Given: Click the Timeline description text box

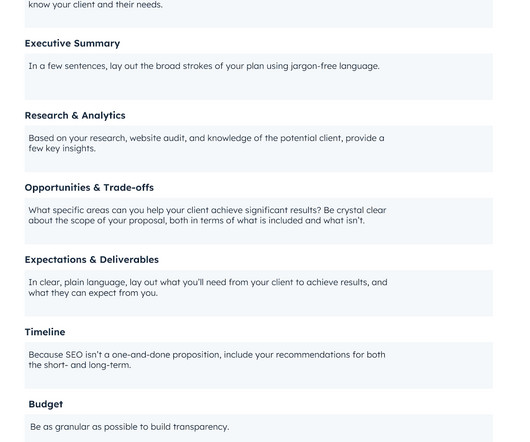Looking at the screenshot, I should [x=259, y=365].
